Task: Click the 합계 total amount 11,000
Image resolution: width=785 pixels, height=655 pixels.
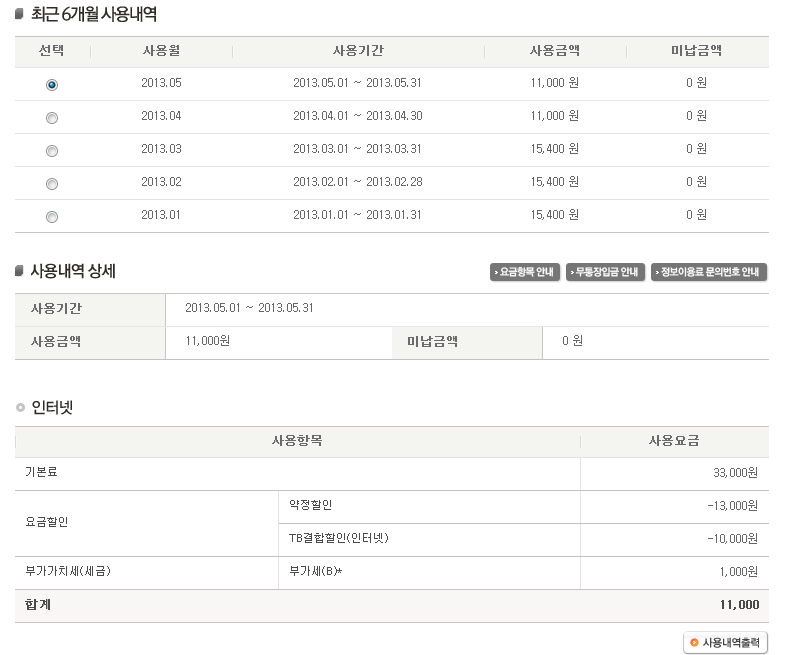Action: tap(739, 605)
